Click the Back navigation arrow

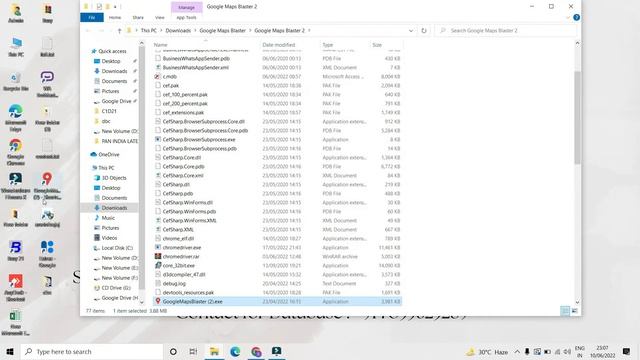click(88, 31)
